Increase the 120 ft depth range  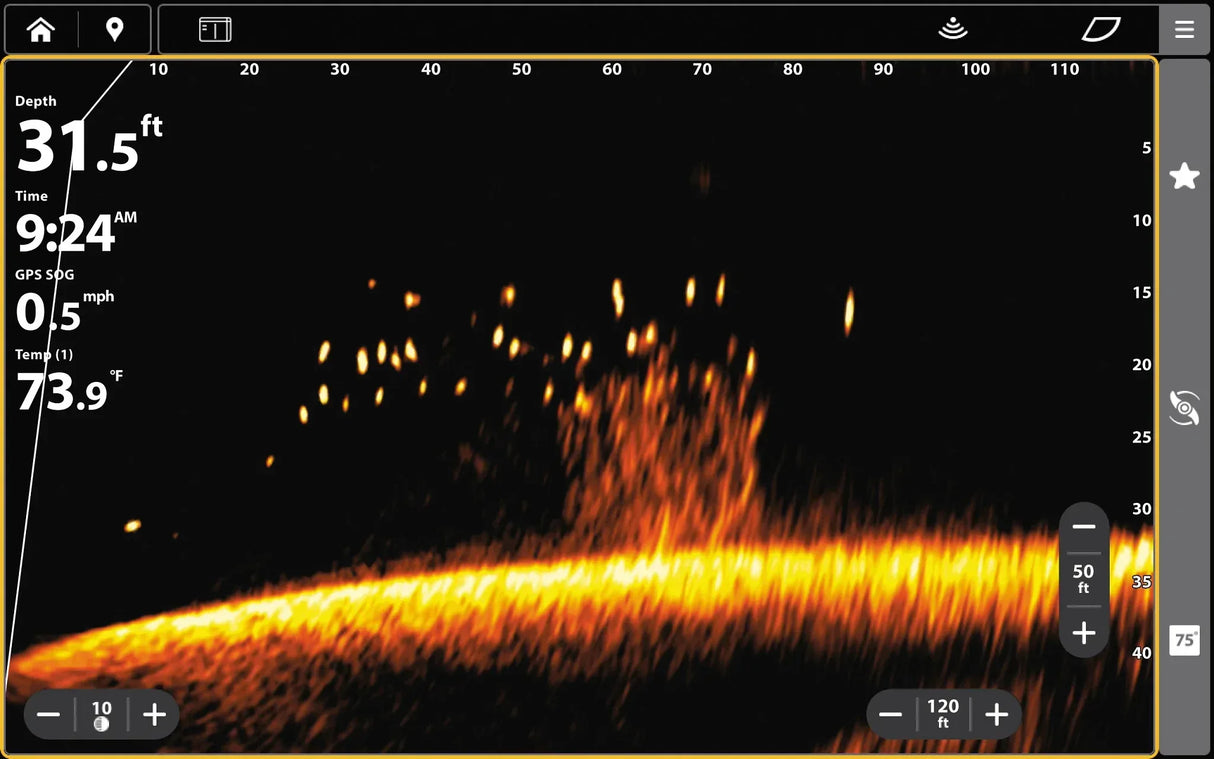(x=997, y=714)
